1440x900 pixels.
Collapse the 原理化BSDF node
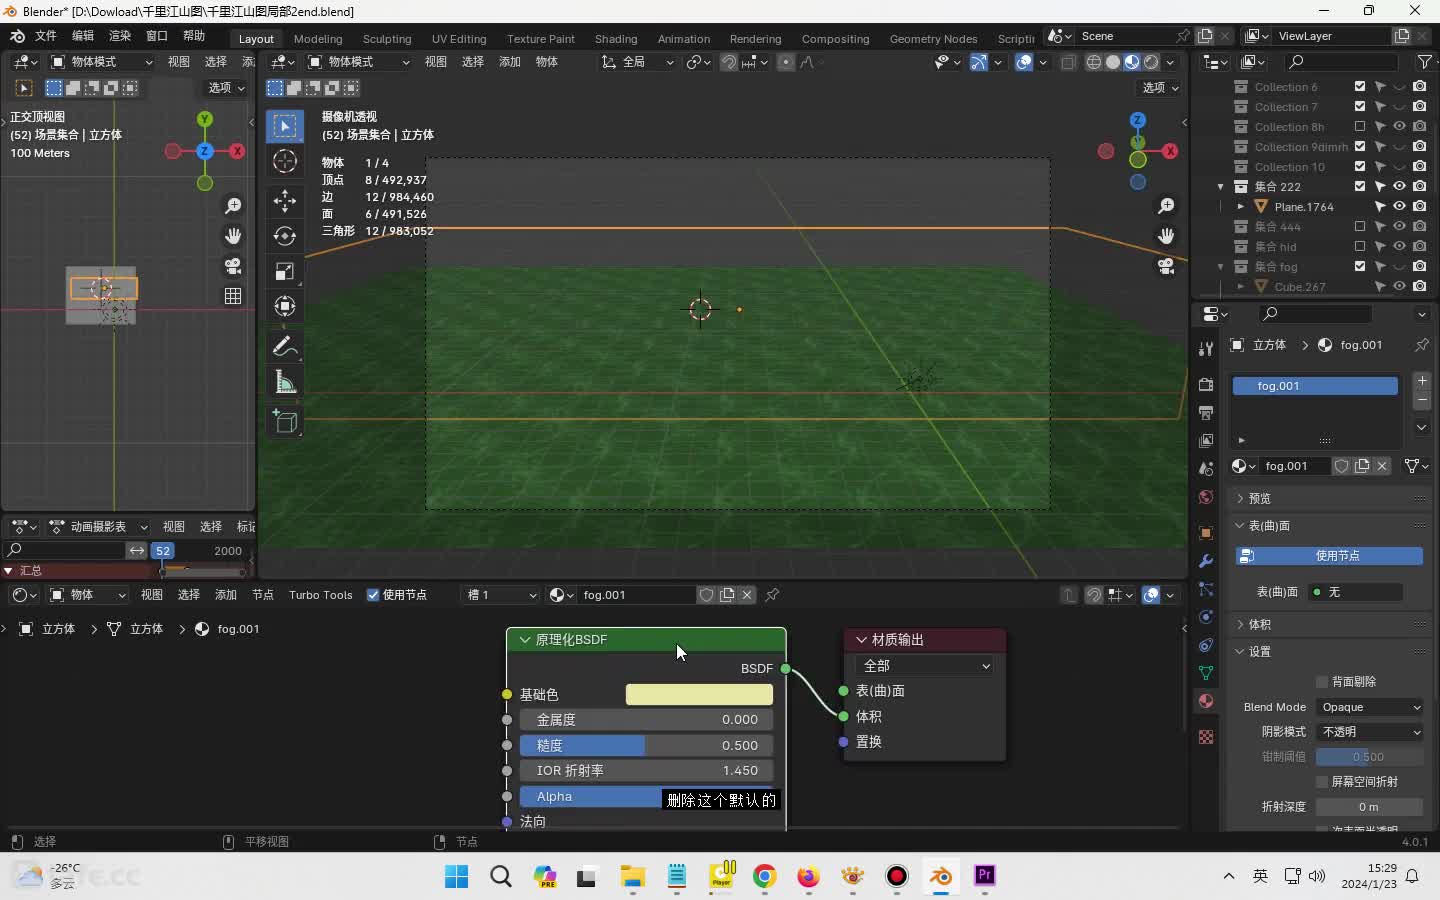point(525,640)
